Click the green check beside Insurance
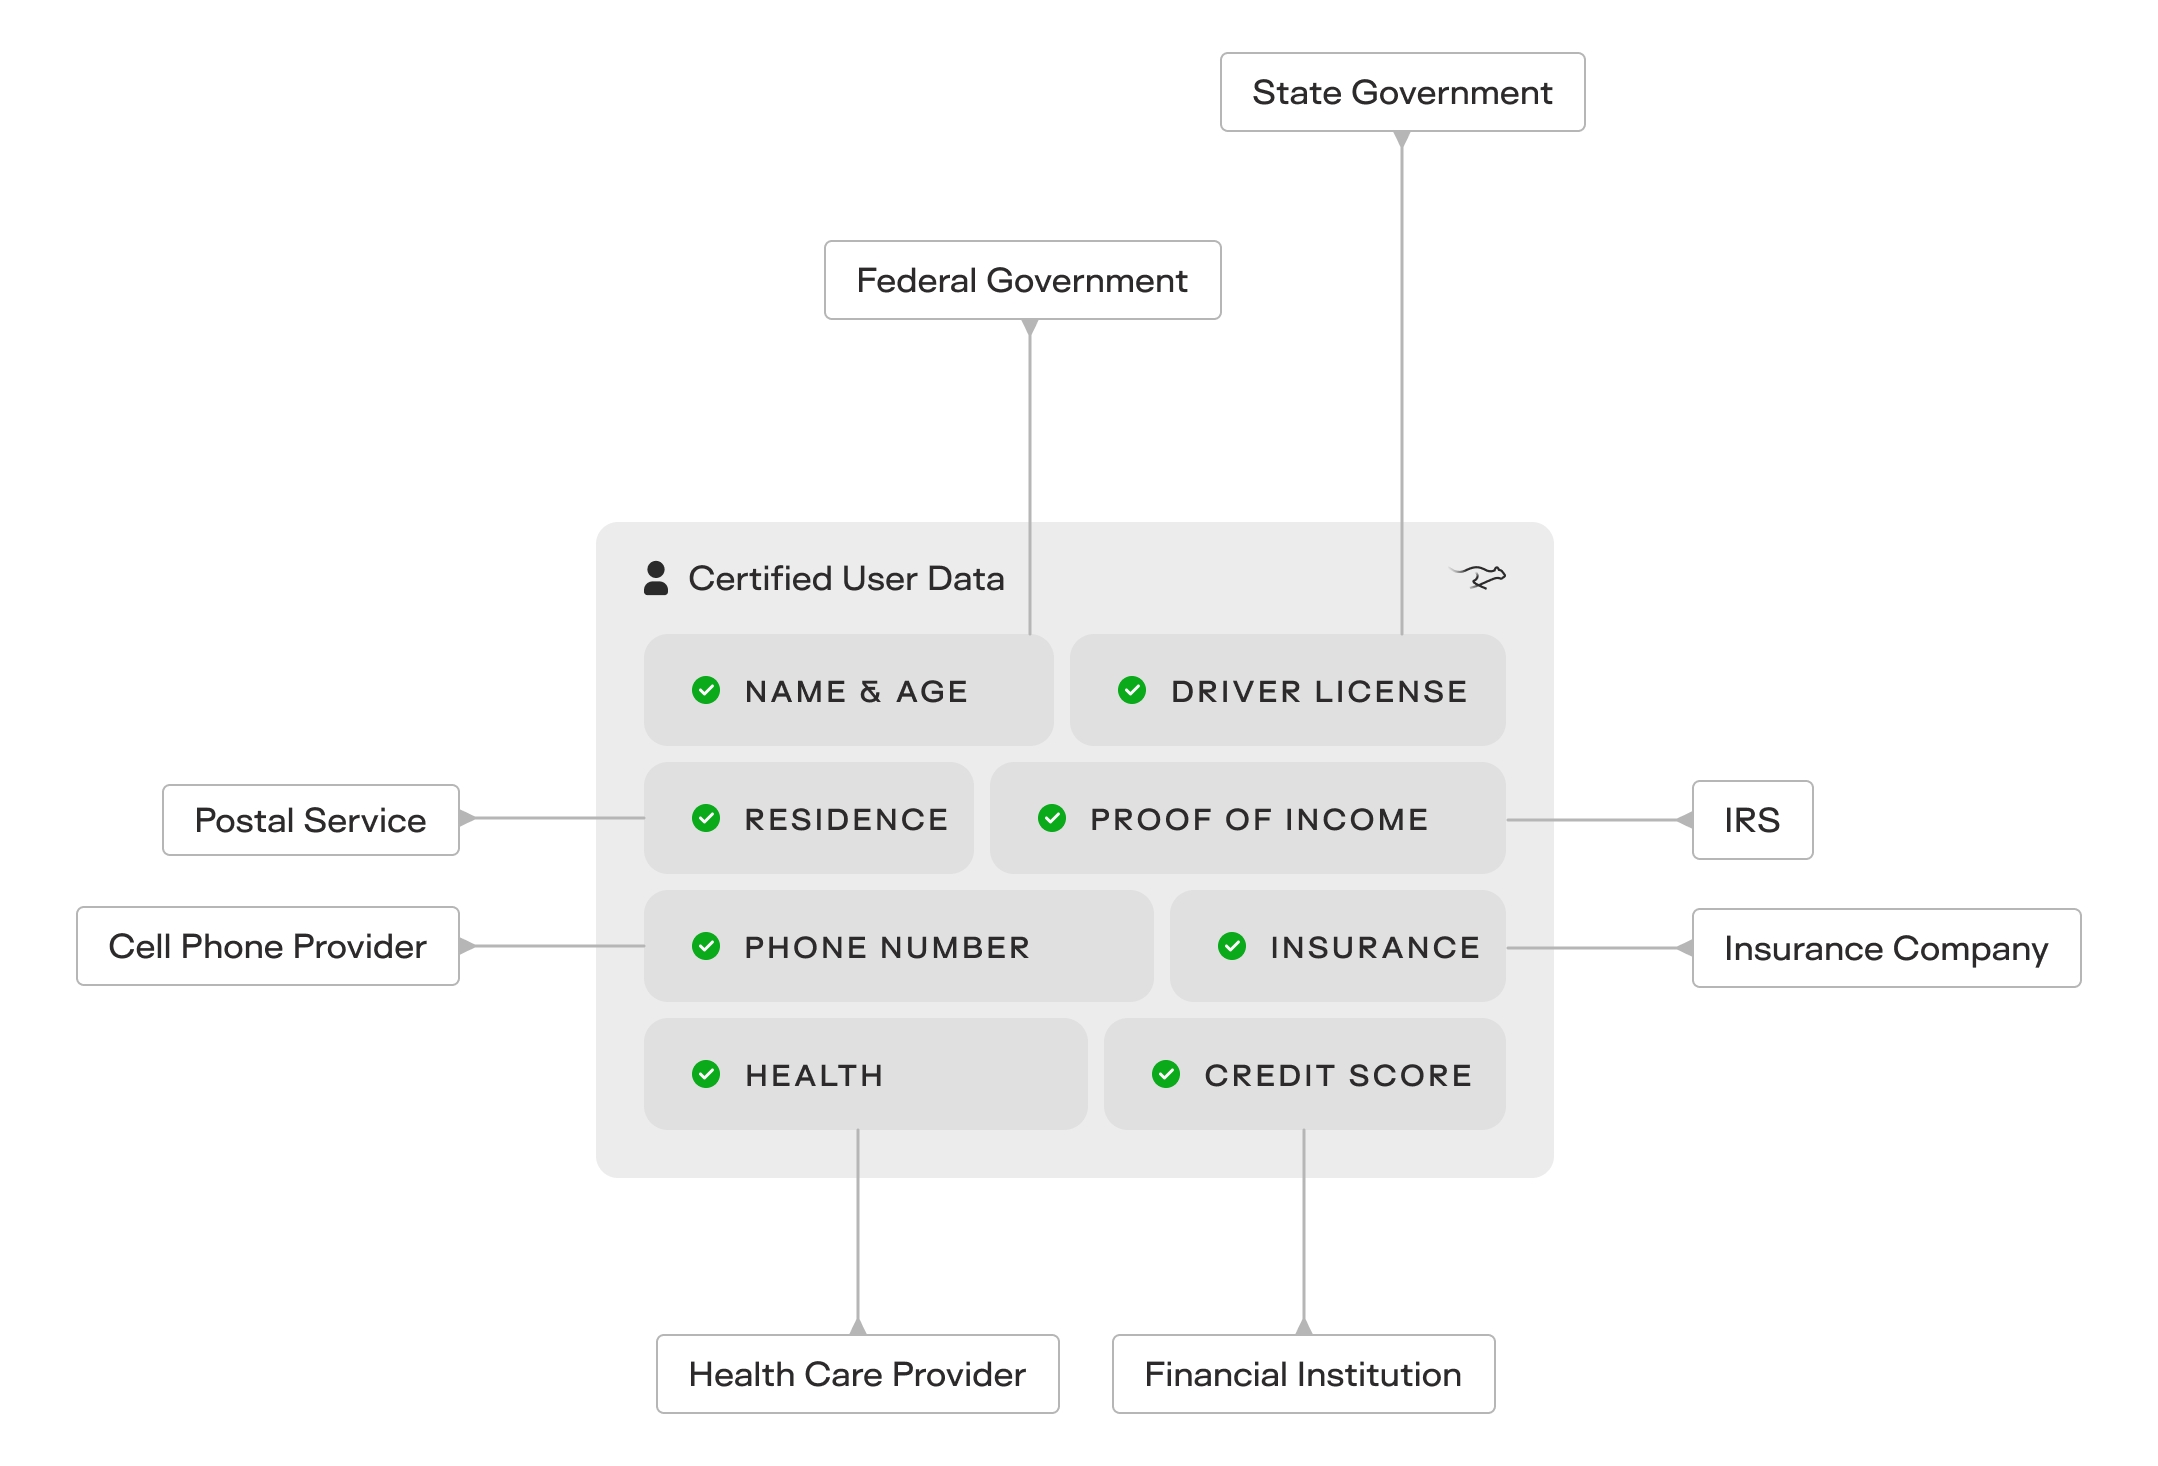 (1232, 946)
